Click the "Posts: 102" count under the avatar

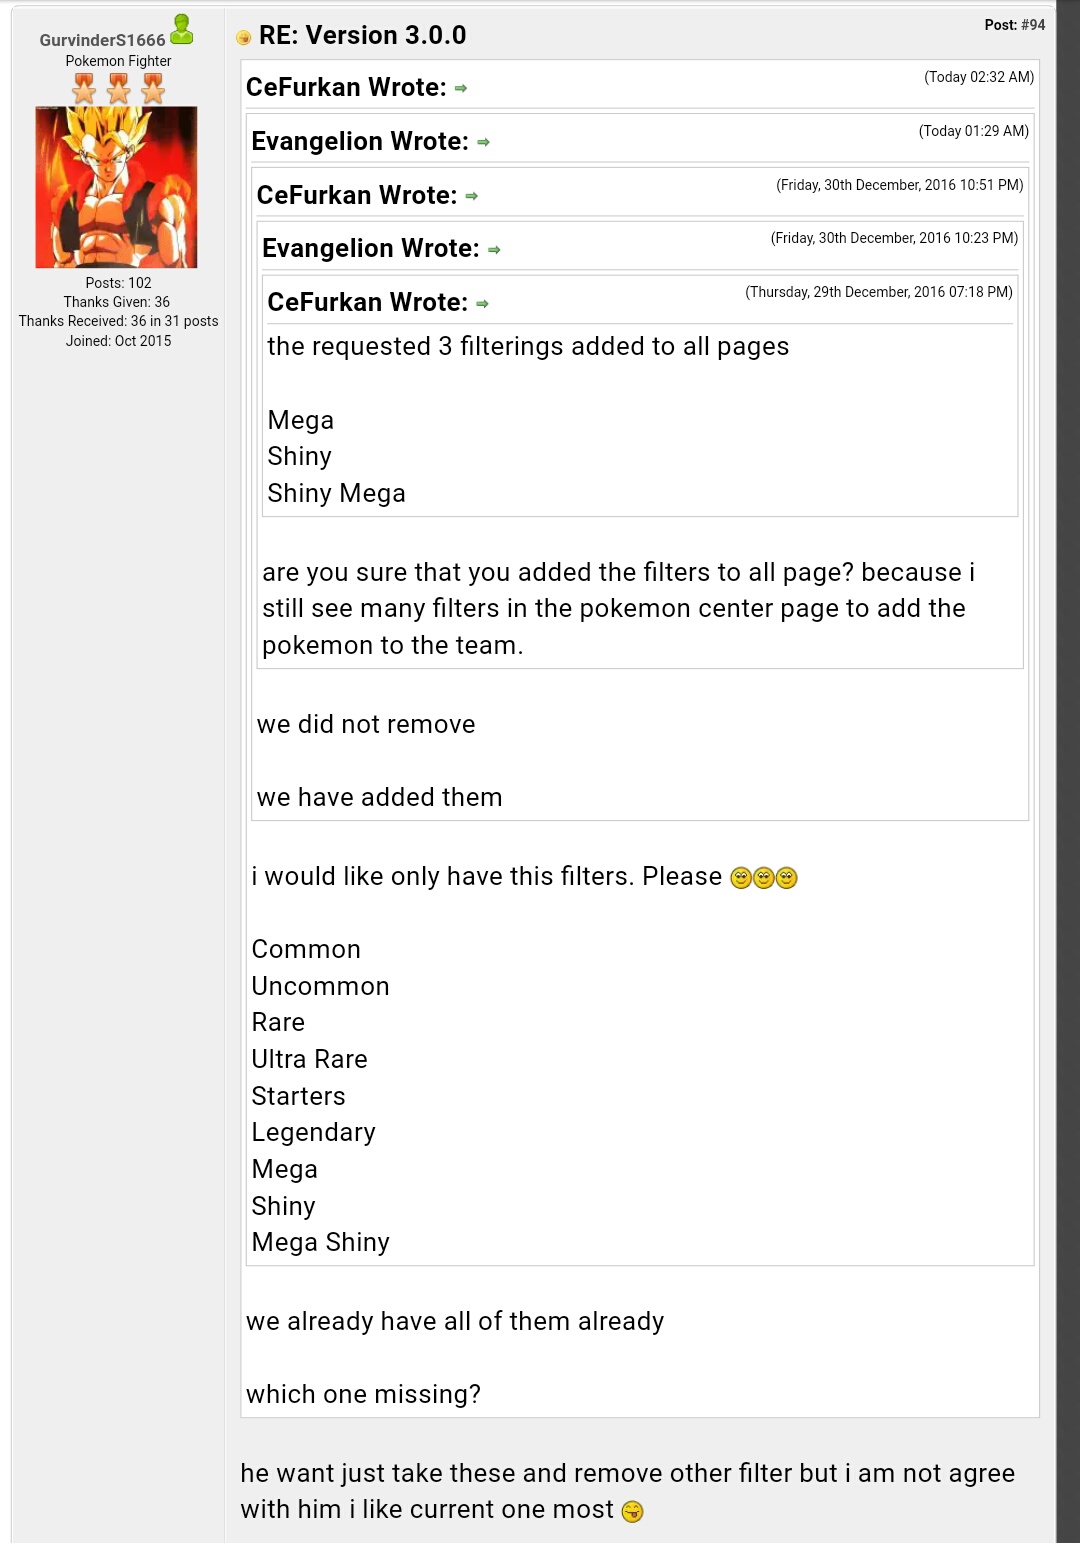click(x=118, y=283)
